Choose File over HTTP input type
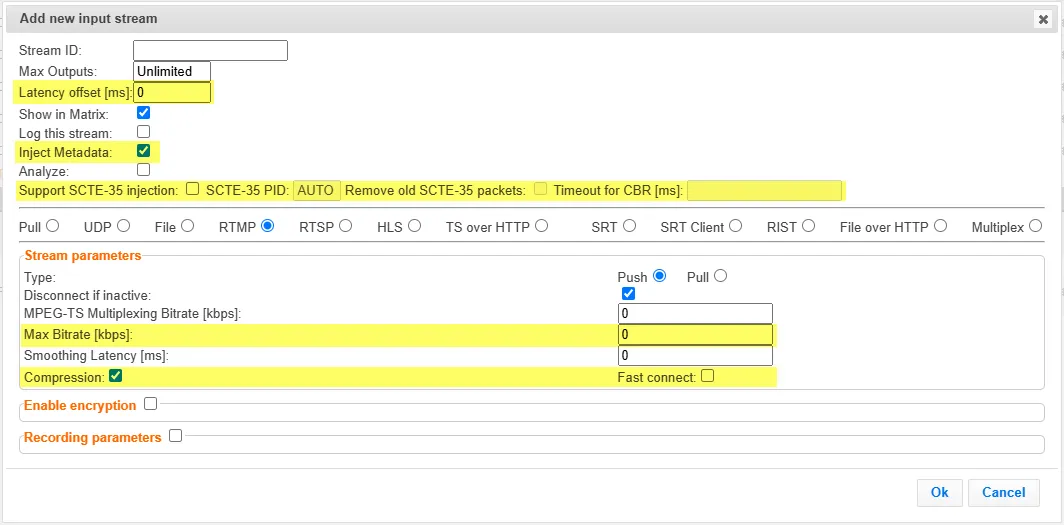The height and width of the screenshot is (525, 1064). pos(940,226)
